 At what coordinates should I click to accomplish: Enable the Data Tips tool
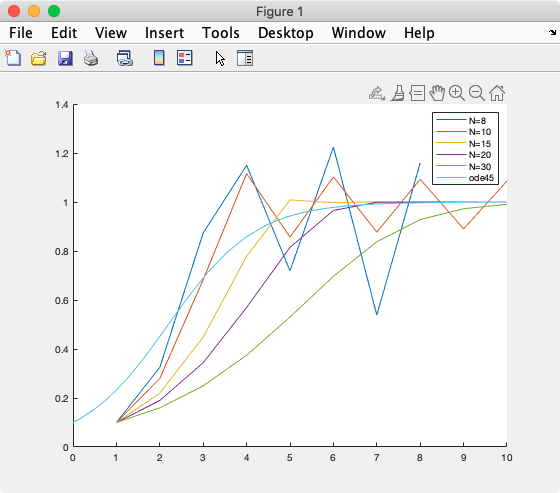click(x=417, y=93)
